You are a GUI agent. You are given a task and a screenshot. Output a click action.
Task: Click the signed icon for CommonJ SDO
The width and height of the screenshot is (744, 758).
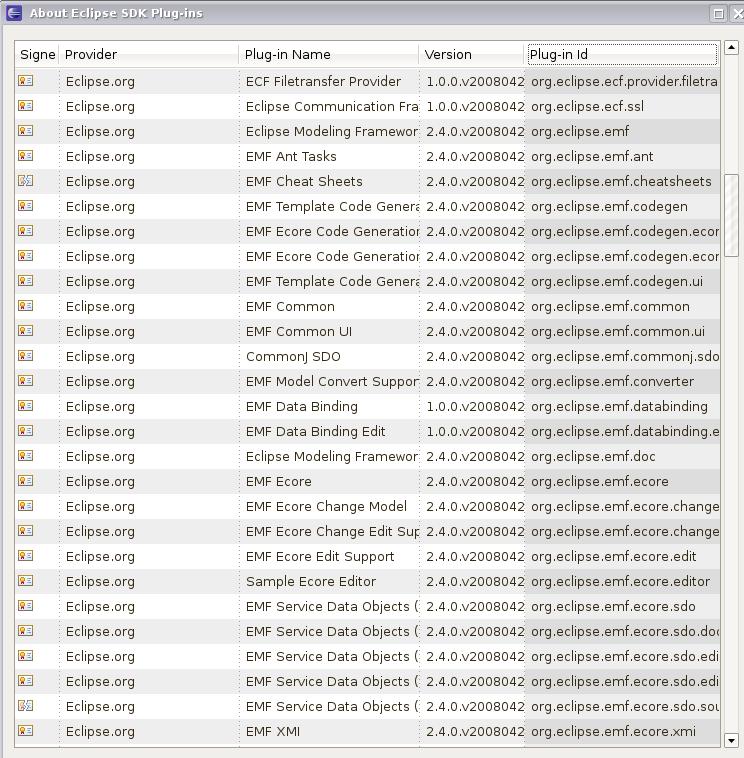coord(26,356)
